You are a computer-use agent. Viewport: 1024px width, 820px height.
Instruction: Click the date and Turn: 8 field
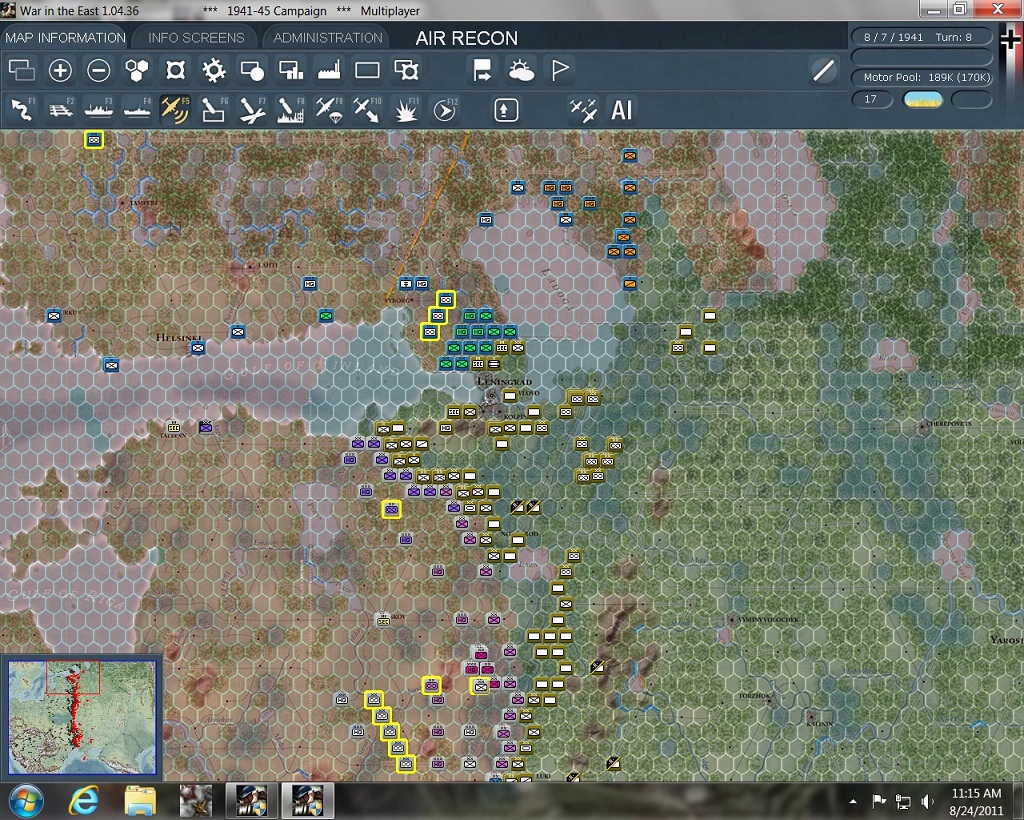pyautogui.click(x=921, y=37)
